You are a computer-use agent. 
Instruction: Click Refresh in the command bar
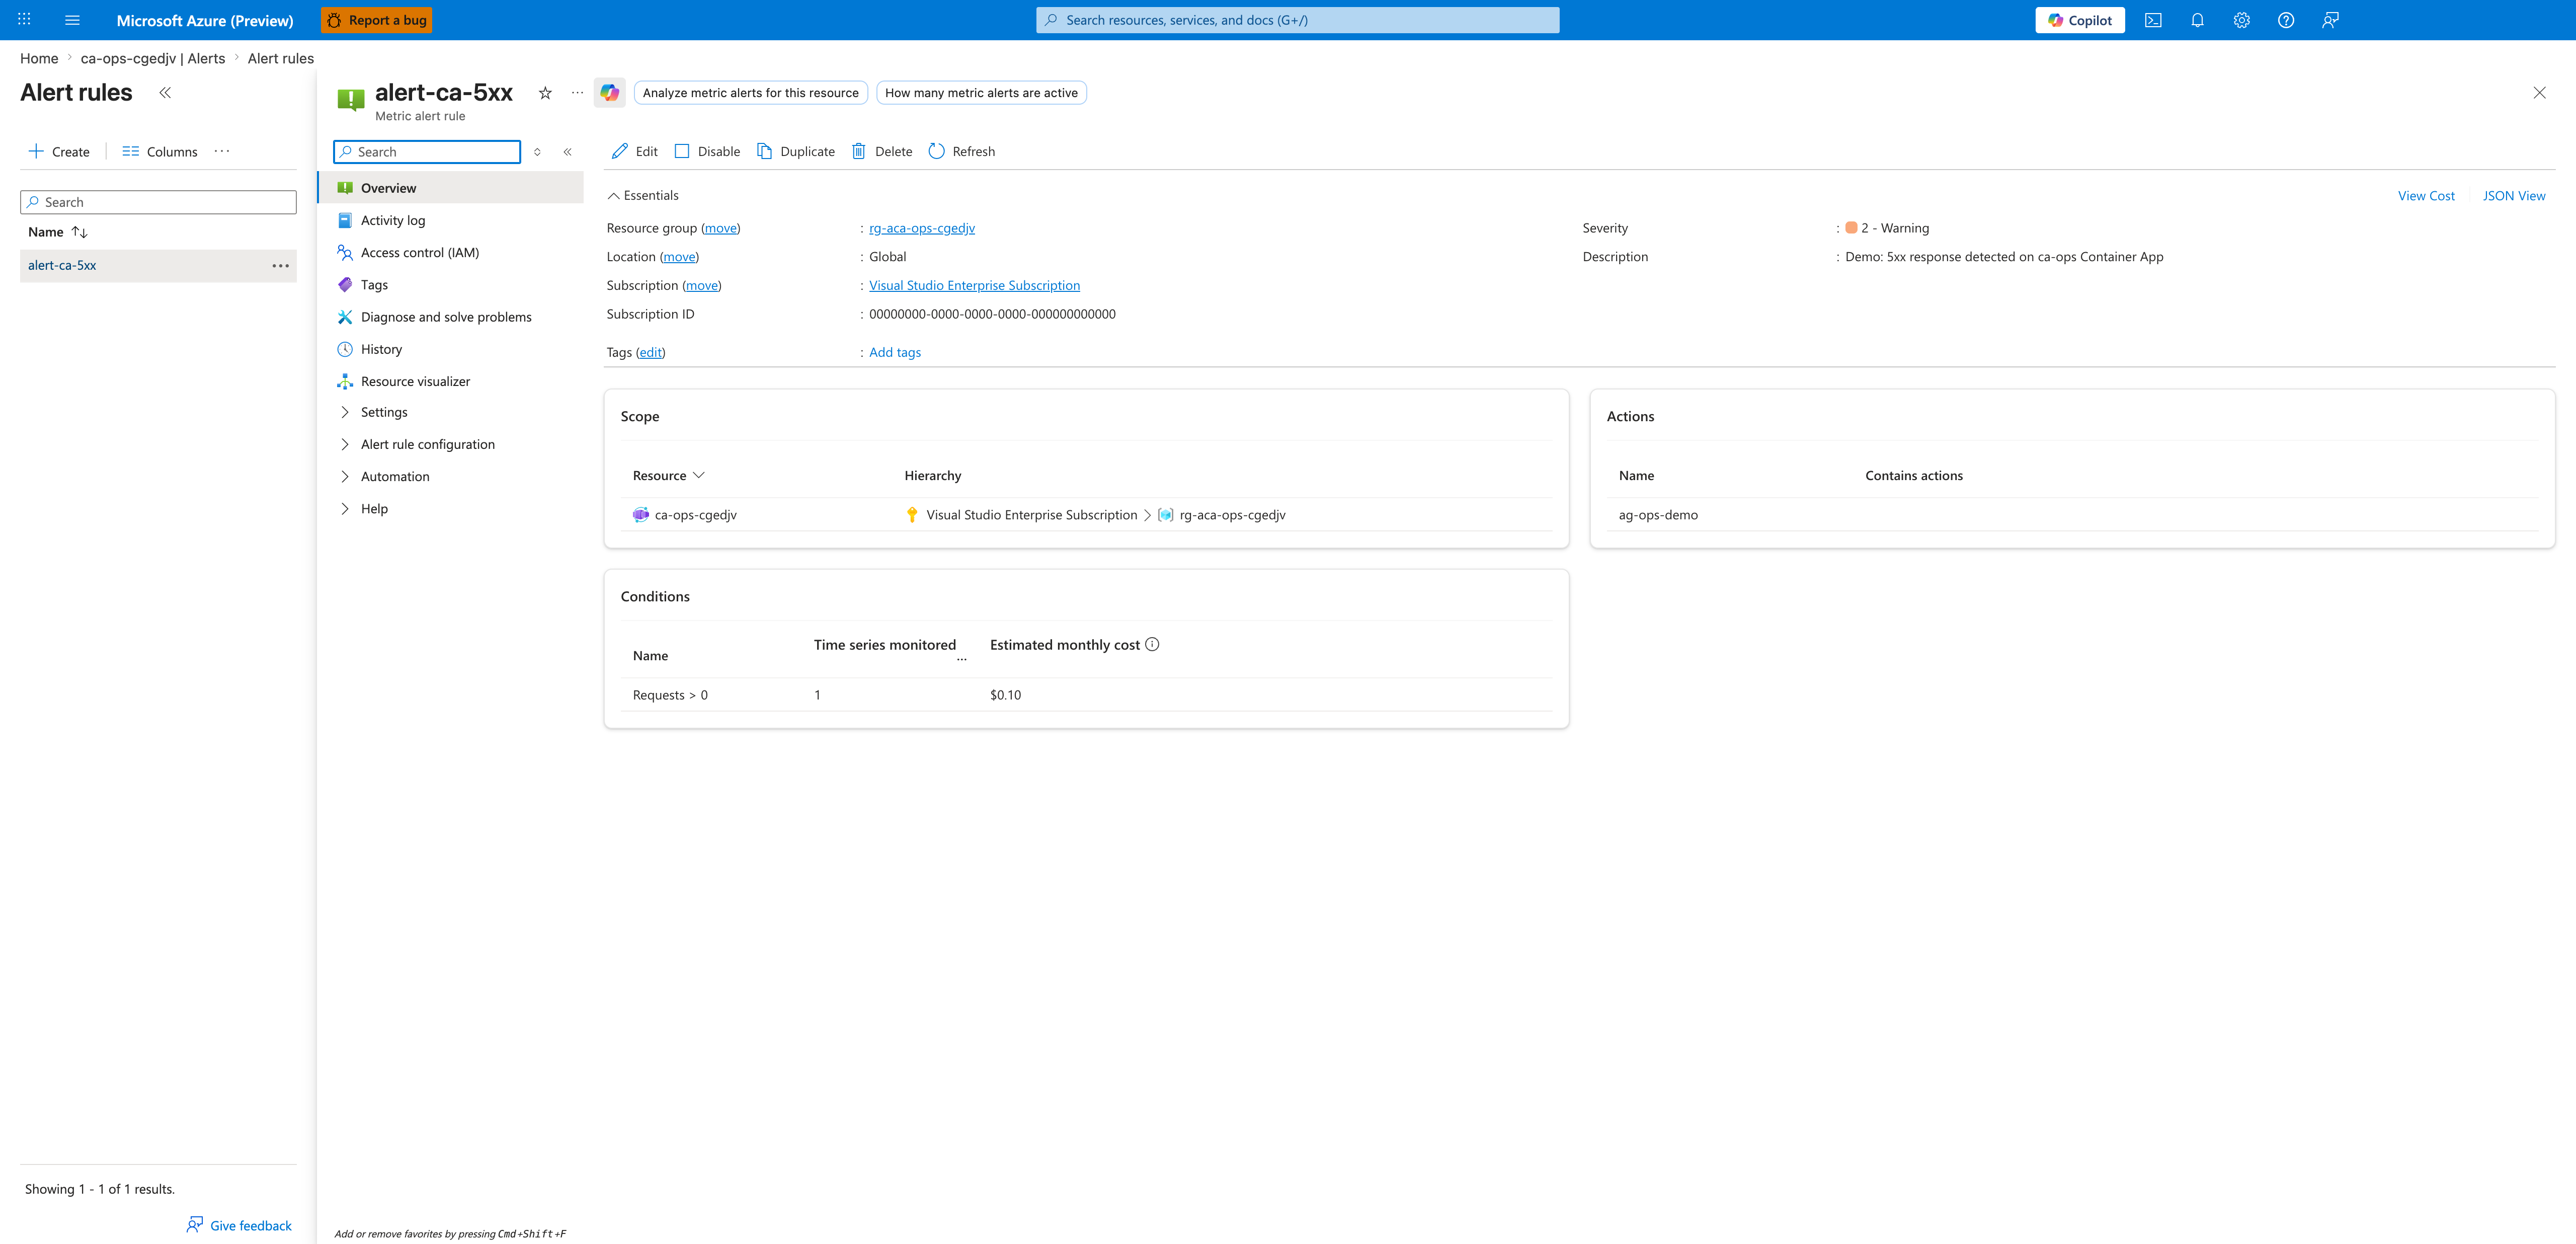coord(962,151)
